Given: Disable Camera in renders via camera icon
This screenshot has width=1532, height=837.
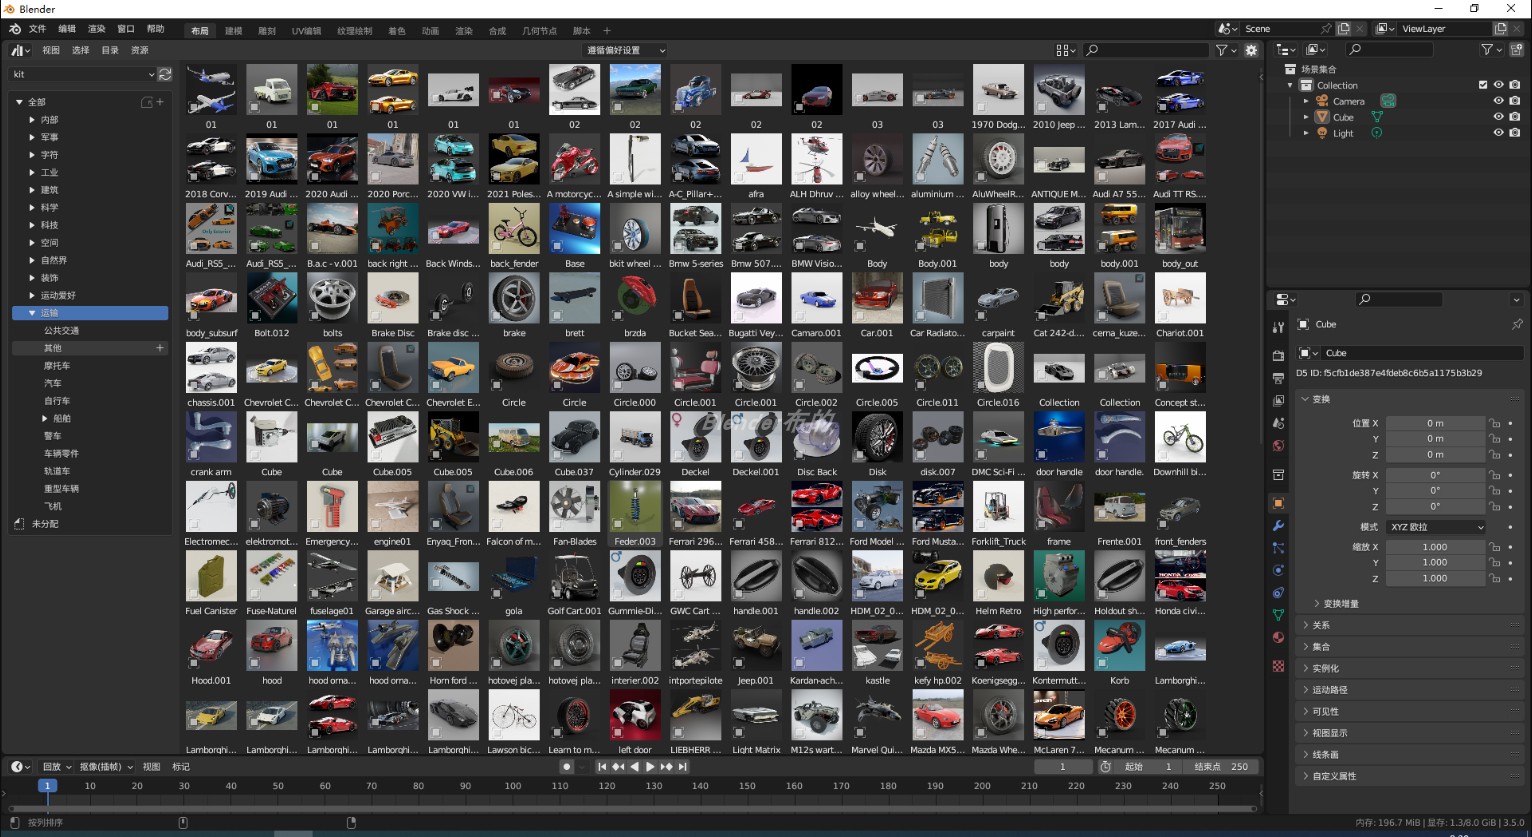Looking at the screenshot, I should point(1514,101).
